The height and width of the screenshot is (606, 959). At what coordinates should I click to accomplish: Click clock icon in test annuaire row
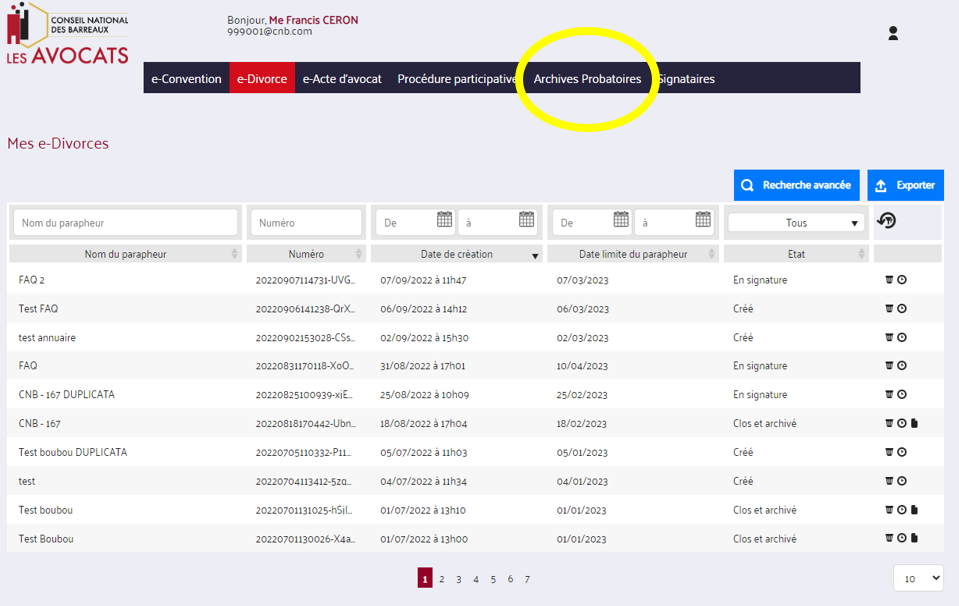(902, 337)
